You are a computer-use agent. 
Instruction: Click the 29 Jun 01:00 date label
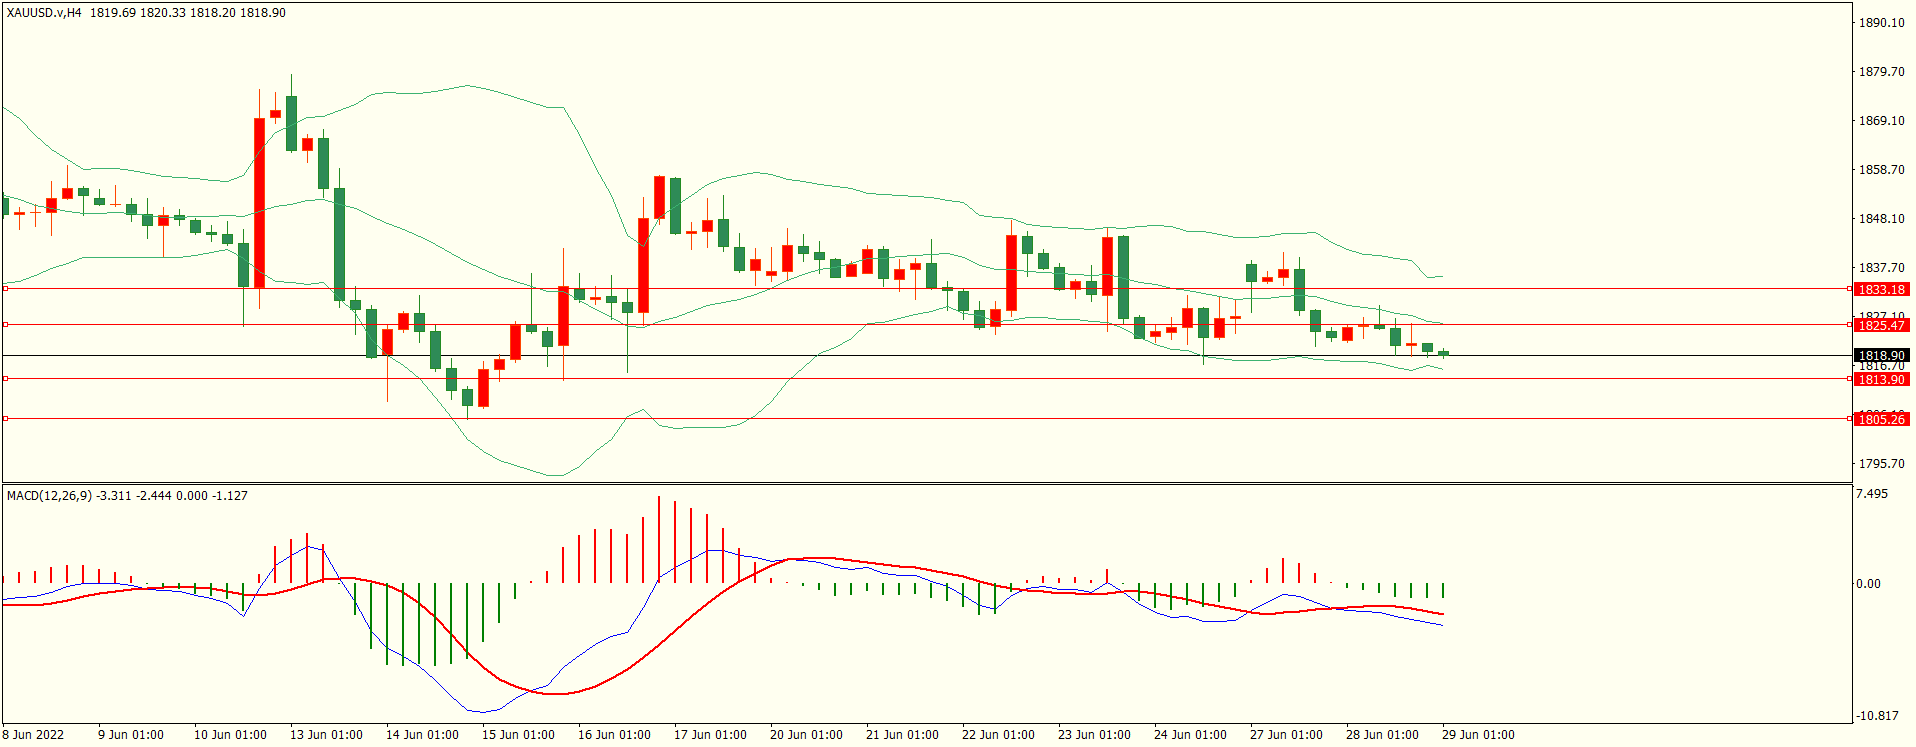click(1478, 735)
